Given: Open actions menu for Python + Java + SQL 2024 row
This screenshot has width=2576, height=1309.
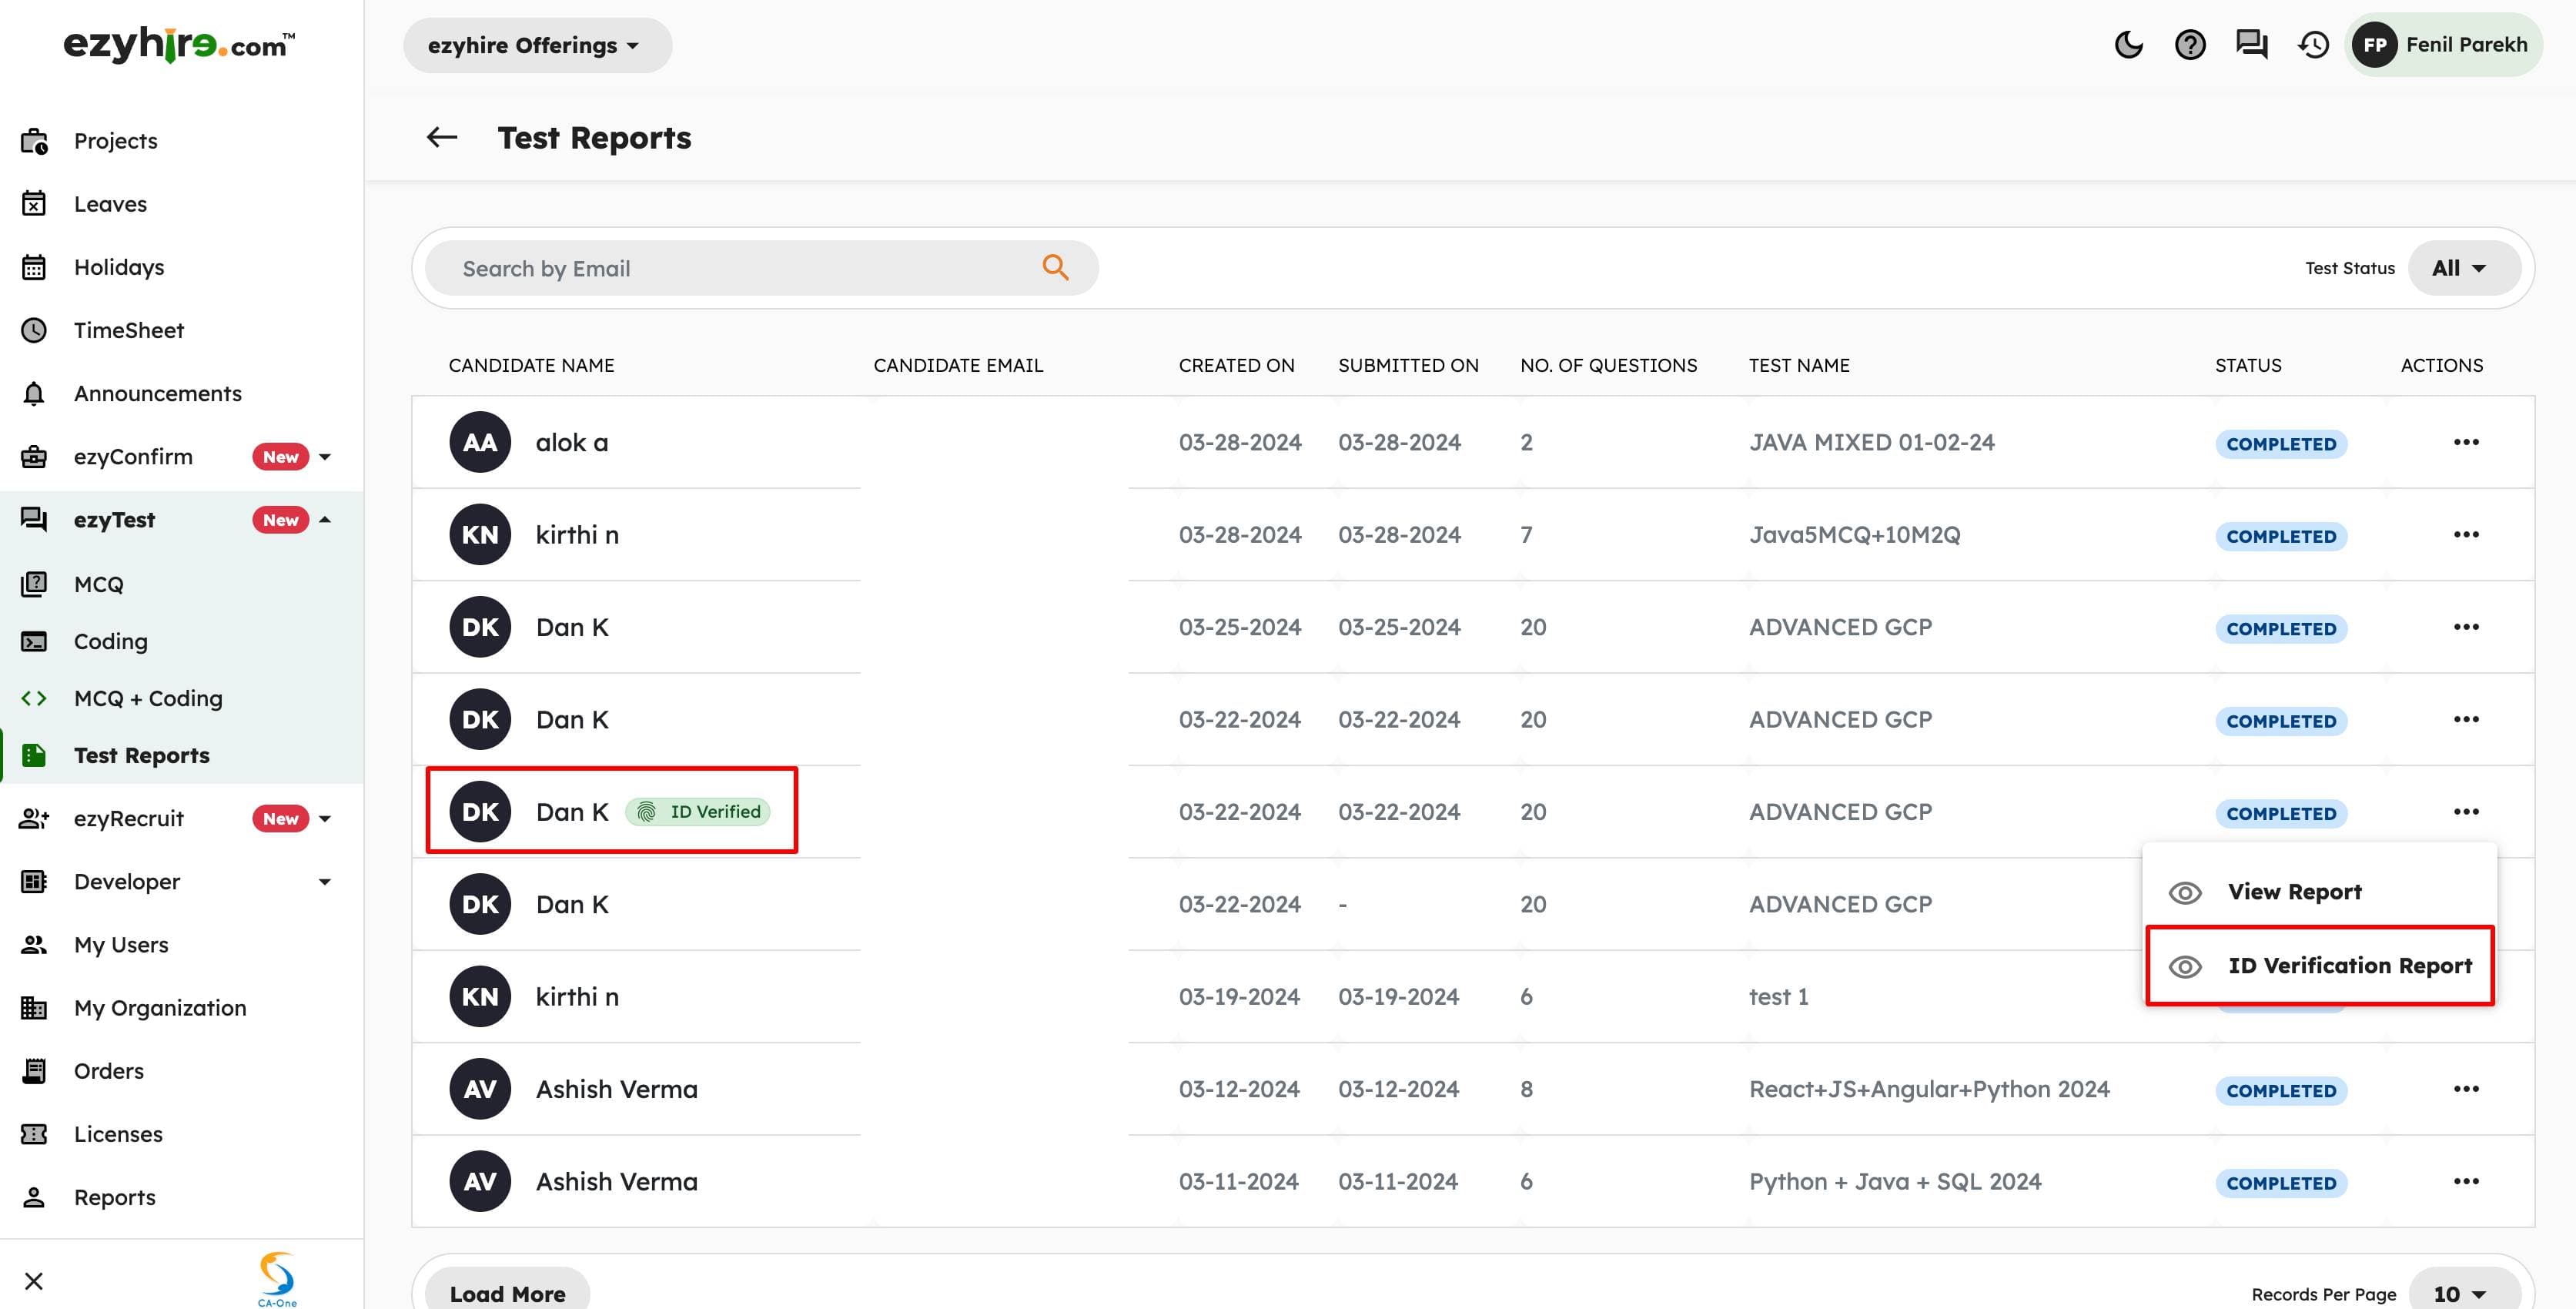Looking at the screenshot, I should (2466, 1181).
